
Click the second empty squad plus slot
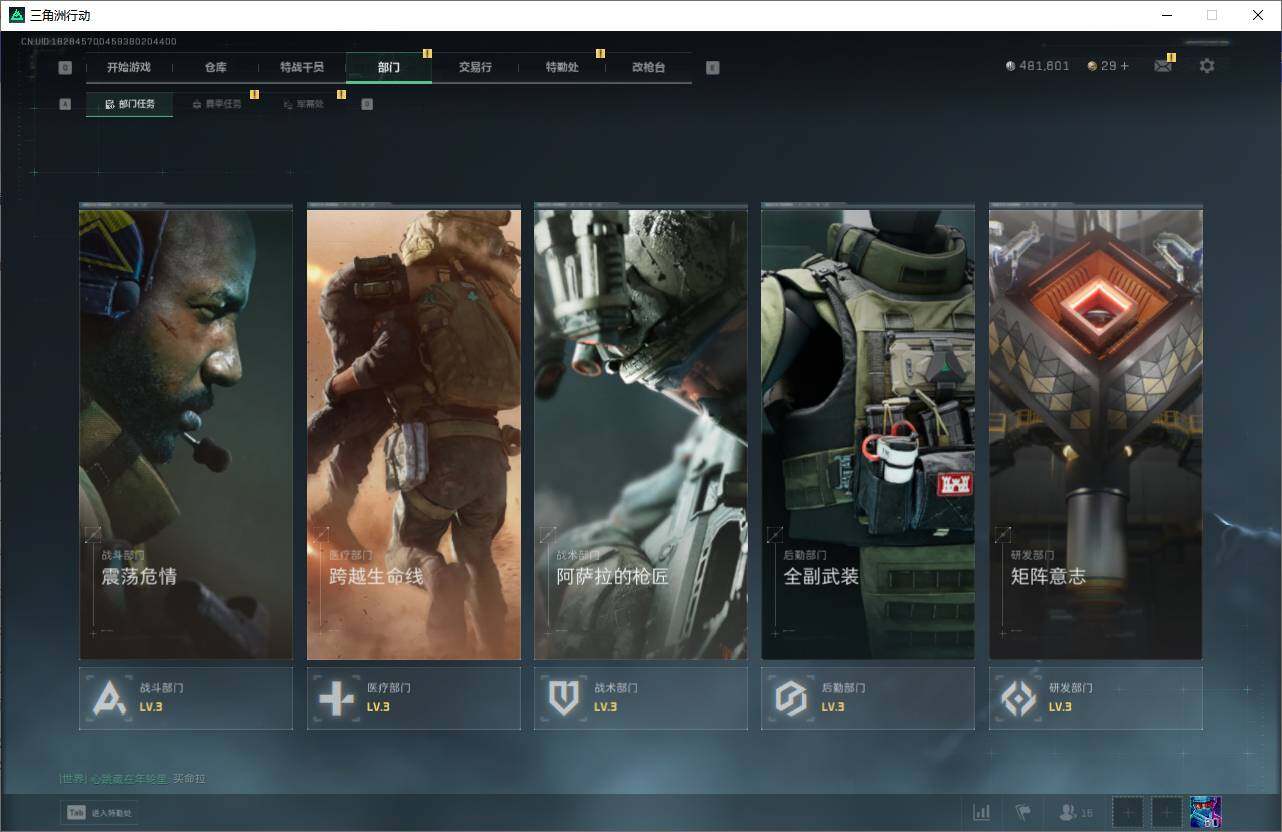[x=1167, y=812]
